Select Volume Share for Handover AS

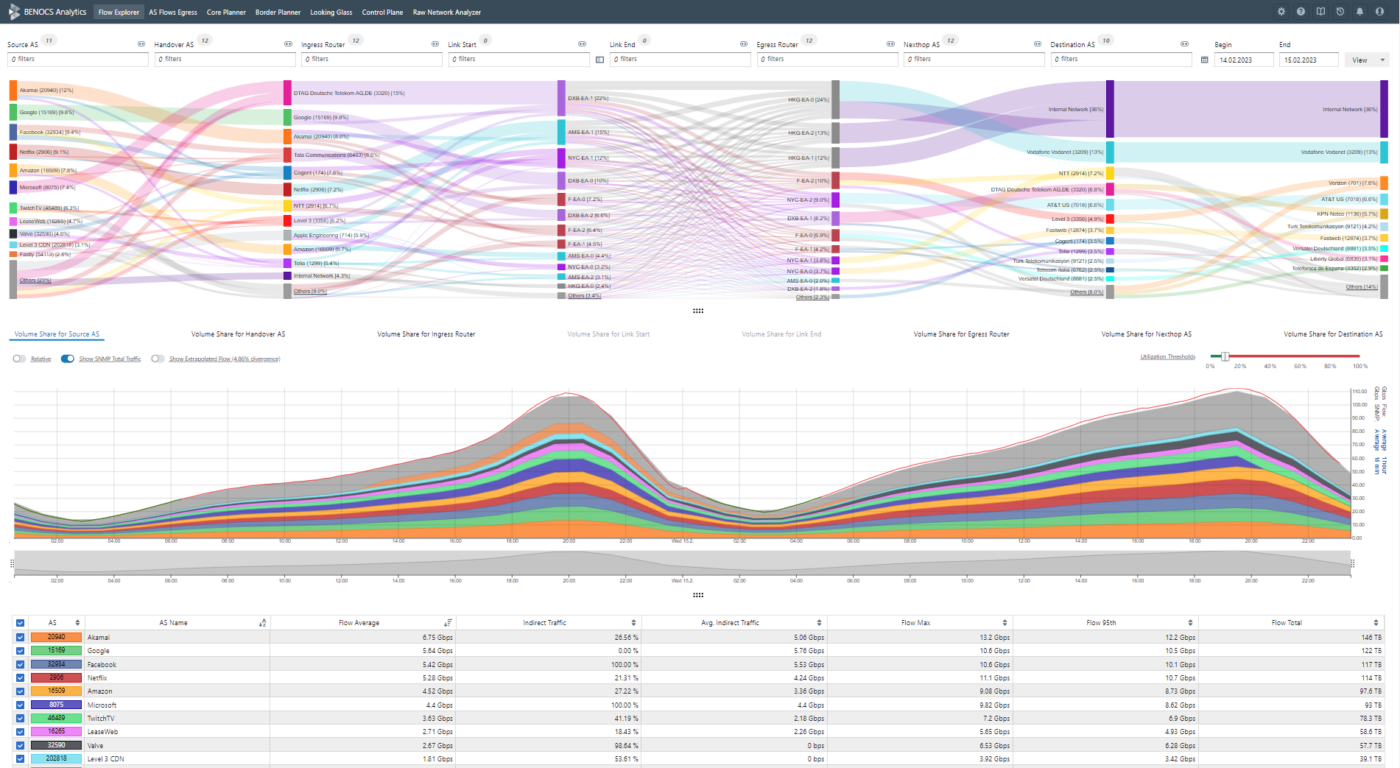[238, 333]
